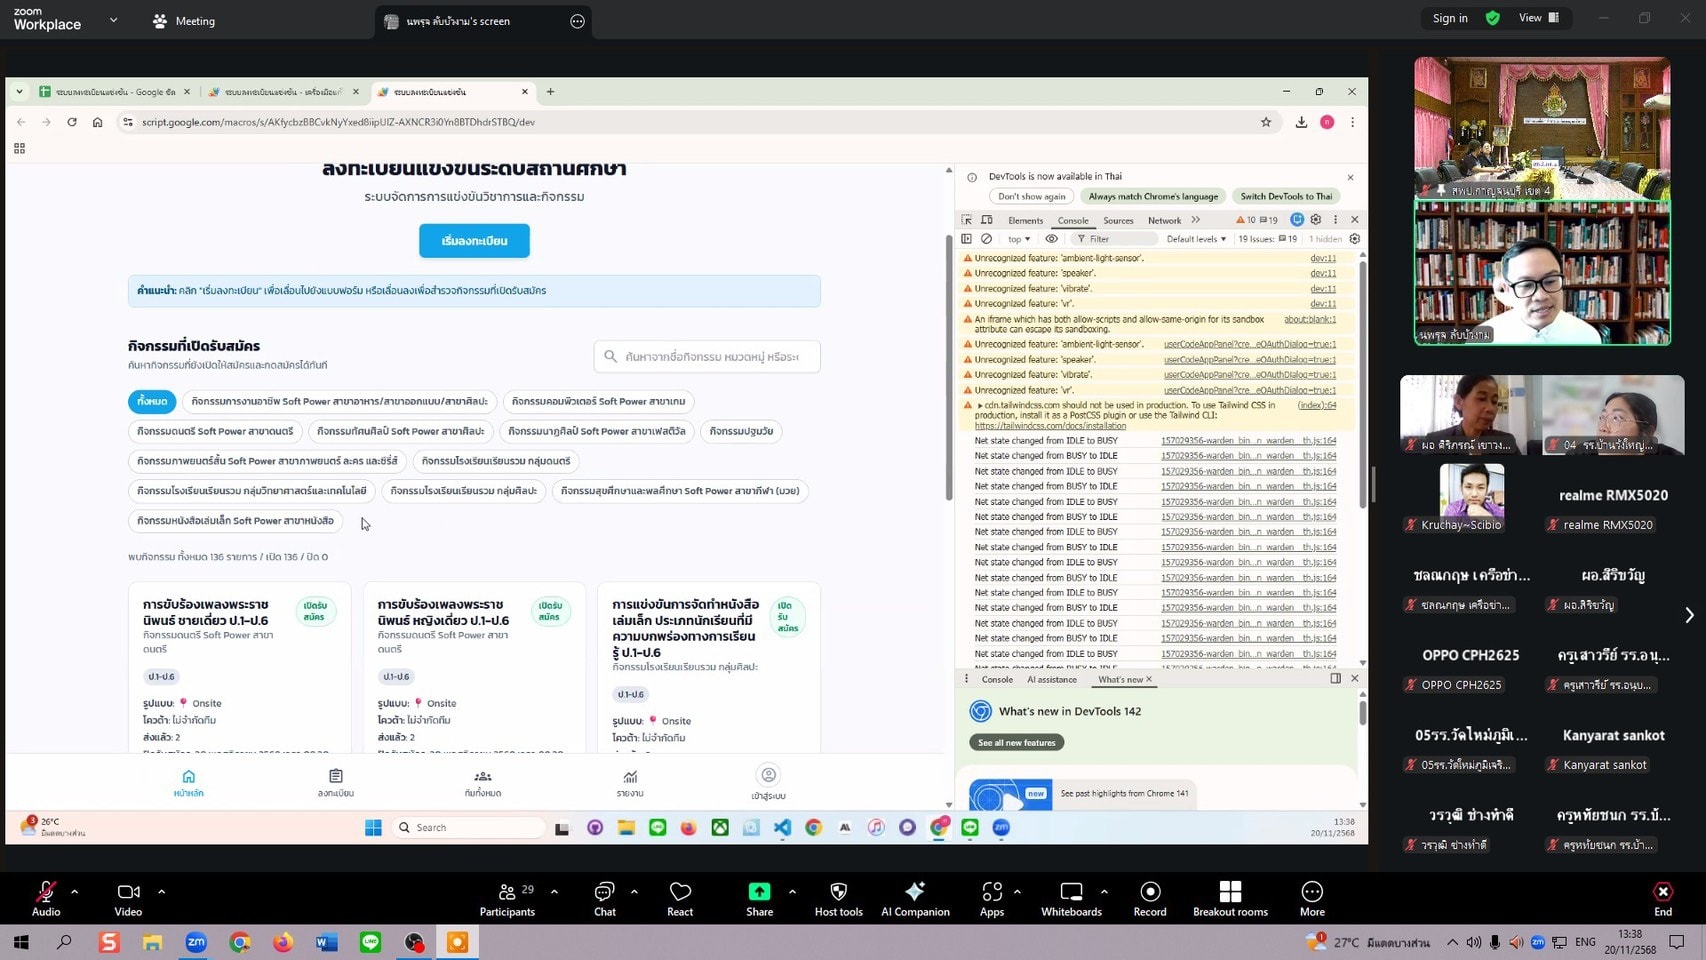Turn on the Video camera
1706x960 pixels.
(128, 892)
